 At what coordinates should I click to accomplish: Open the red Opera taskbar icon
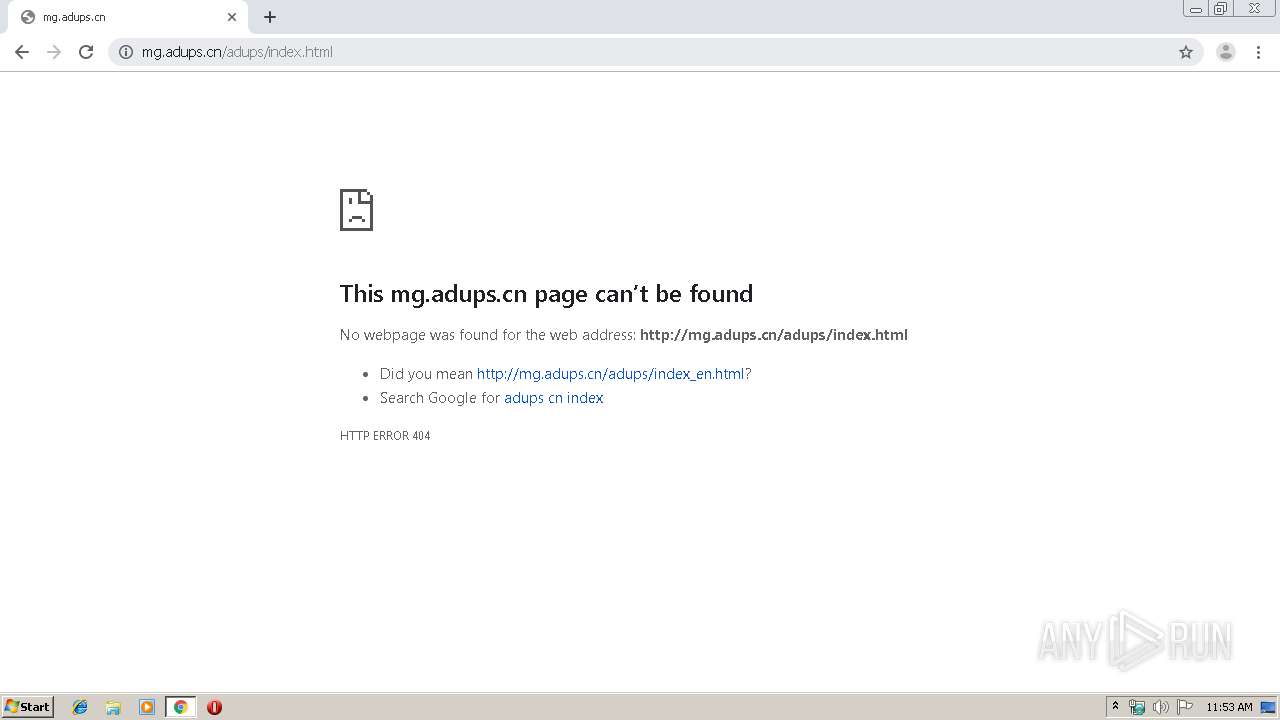[214, 707]
